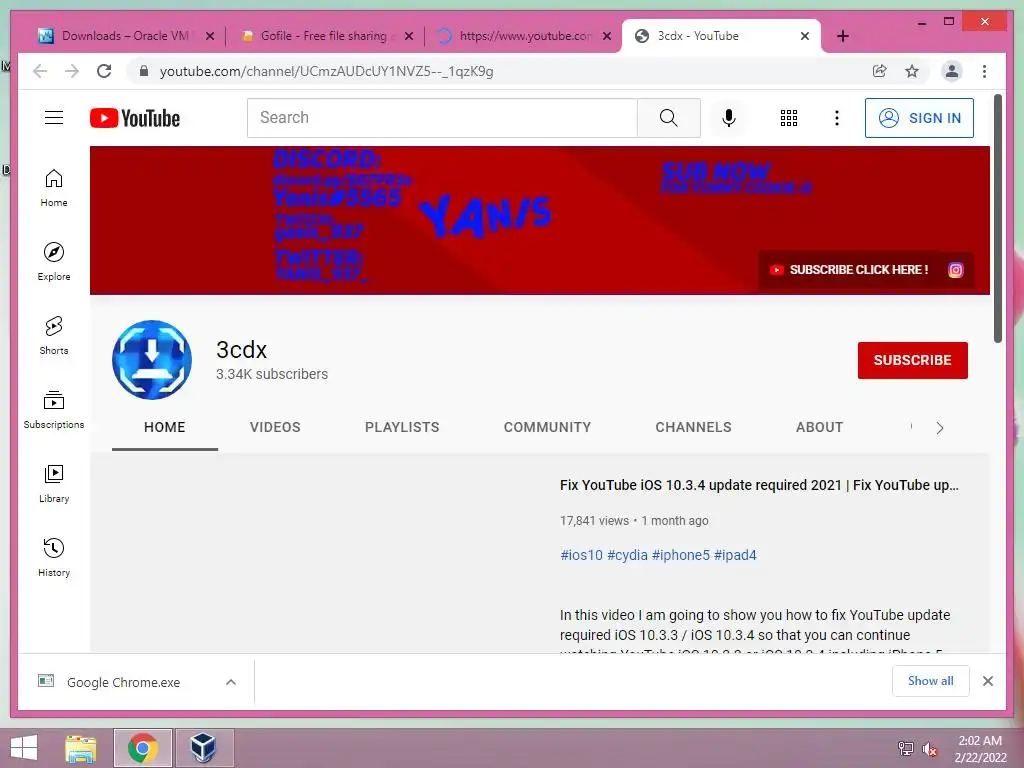Open YouTube settings three-dot menu
The width and height of the screenshot is (1024, 768).
[x=837, y=118]
